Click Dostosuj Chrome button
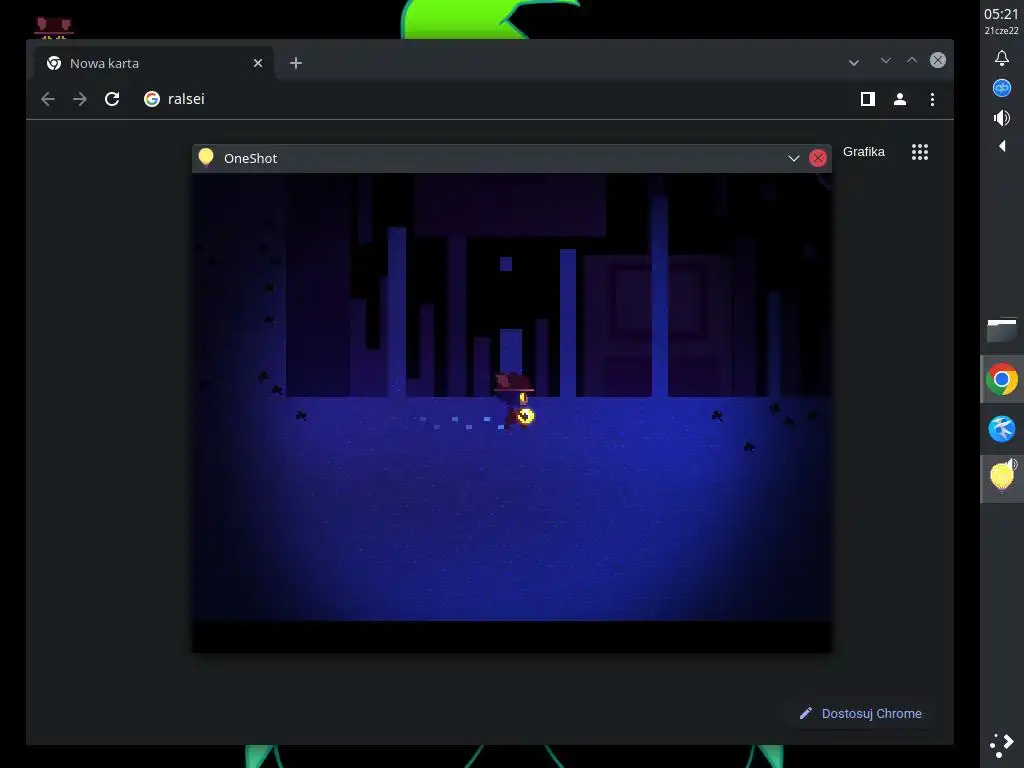Image resolution: width=1024 pixels, height=768 pixels. click(860, 714)
